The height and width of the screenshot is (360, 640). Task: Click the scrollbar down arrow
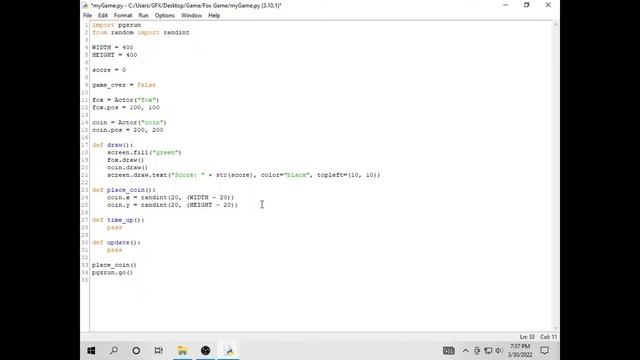(x=556, y=329)
